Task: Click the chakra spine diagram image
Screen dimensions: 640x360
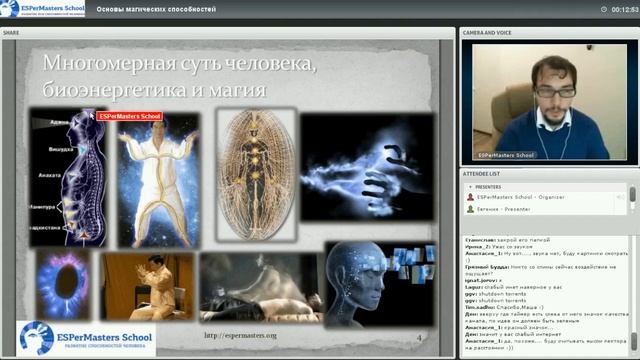Action: pyautogui.click(x=68, y=178)
